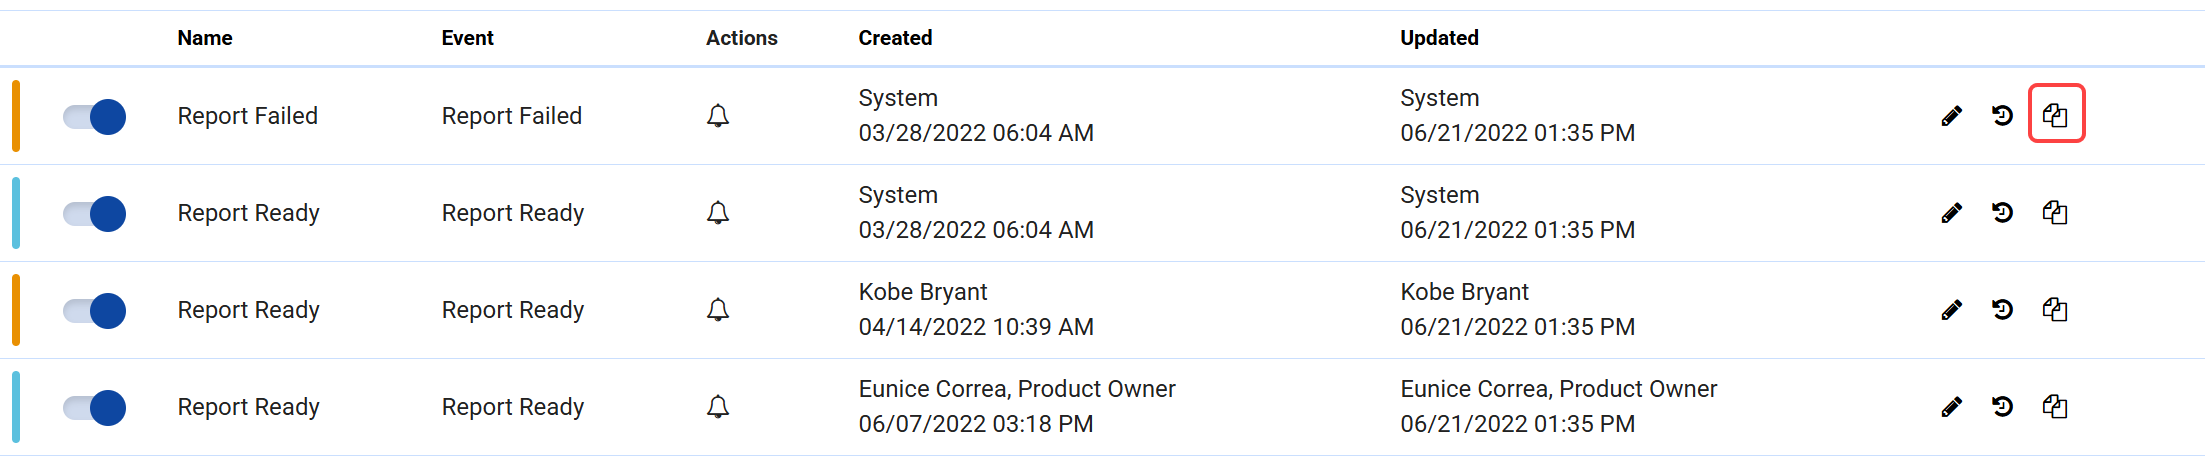
Task: Click the Created column header
Action: [895, 38]
